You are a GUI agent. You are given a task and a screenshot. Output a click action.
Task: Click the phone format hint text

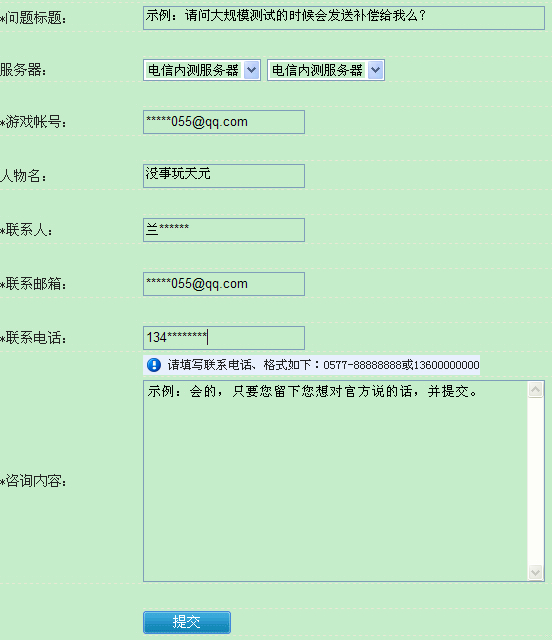point(323,364)
